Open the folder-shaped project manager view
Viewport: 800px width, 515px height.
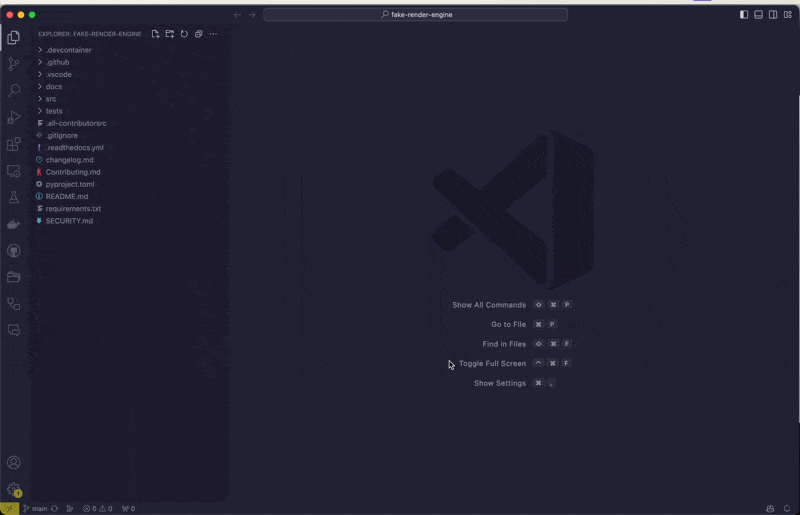[x=14, y=277]
